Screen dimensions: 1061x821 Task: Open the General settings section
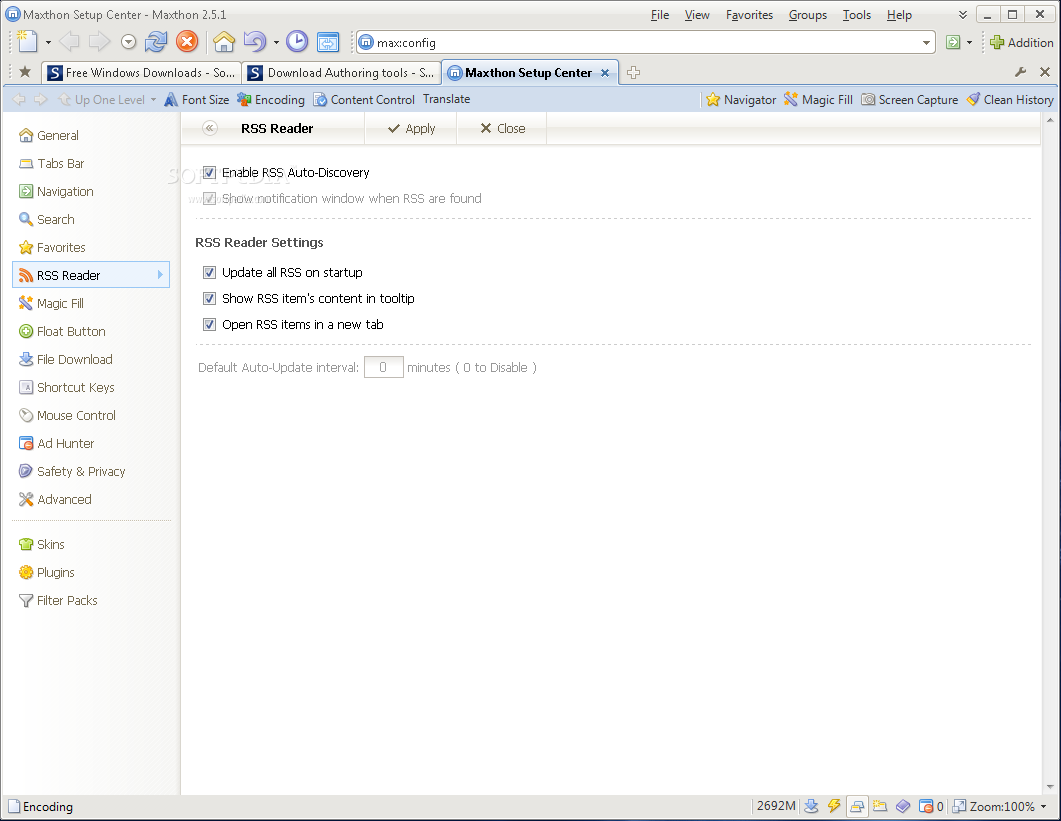91,135
